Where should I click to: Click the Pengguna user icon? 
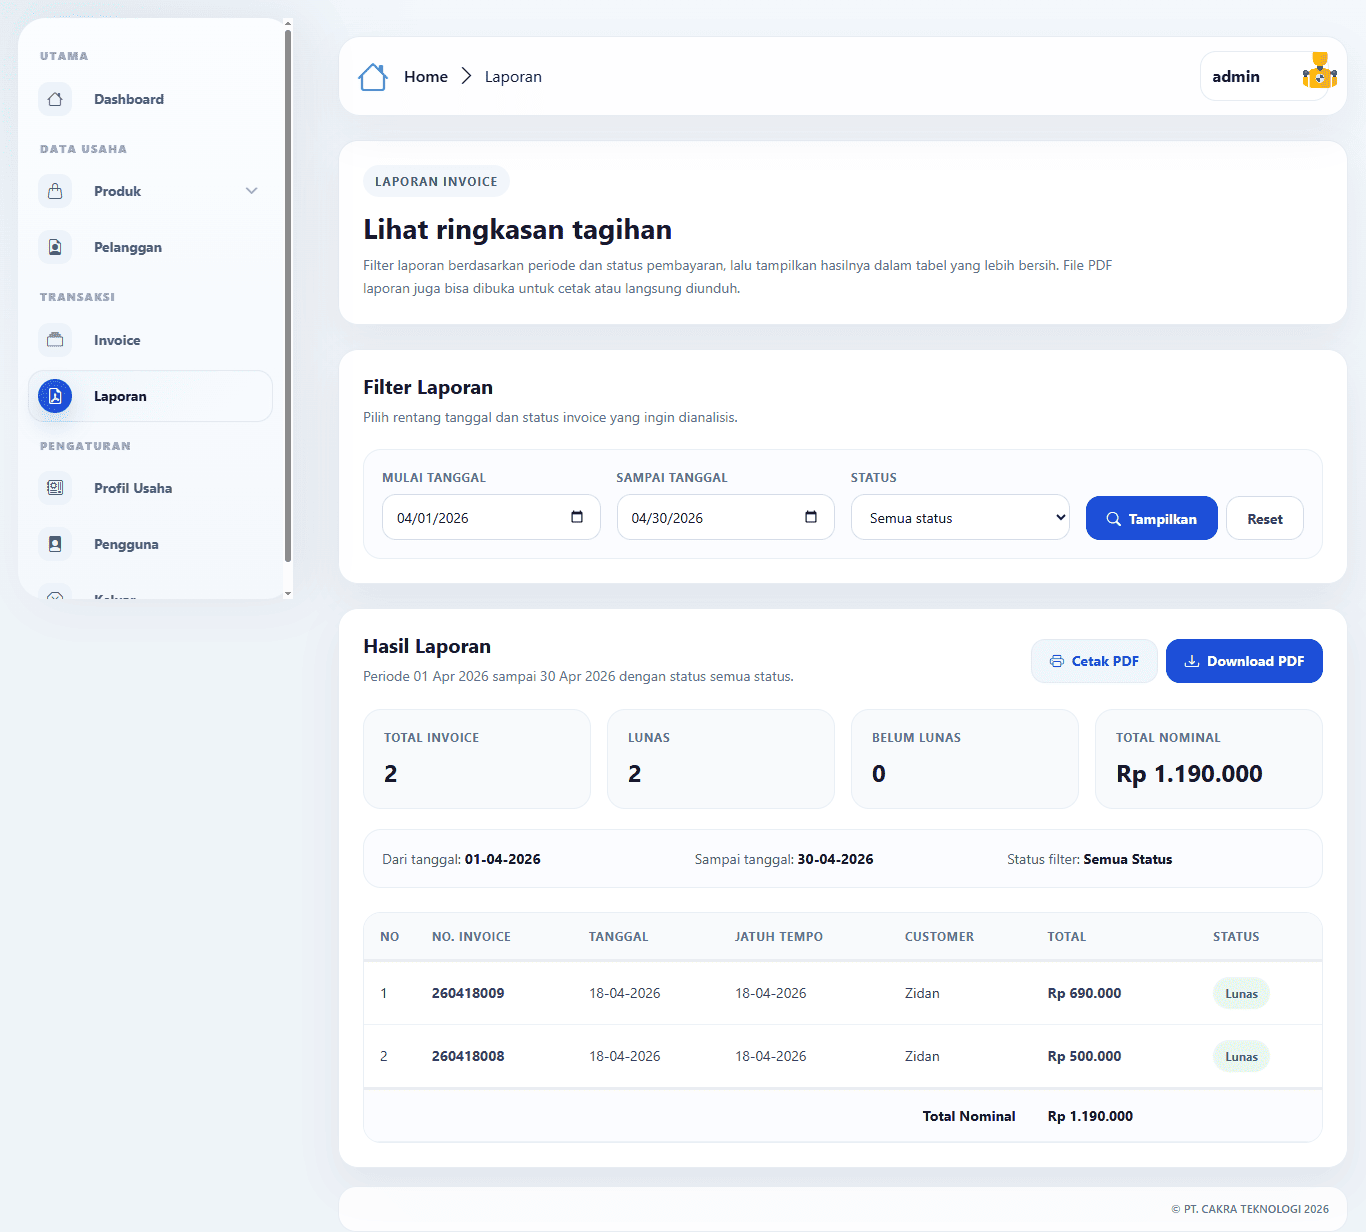[55, 544]
